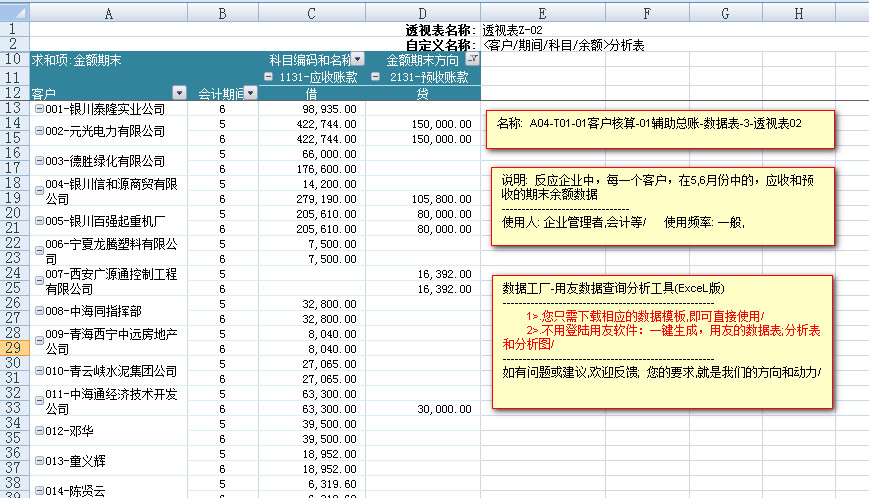Collapse the 1131-应收账款 column group
The width and height of the screenshot is (869, 498).
pos(268,77)
